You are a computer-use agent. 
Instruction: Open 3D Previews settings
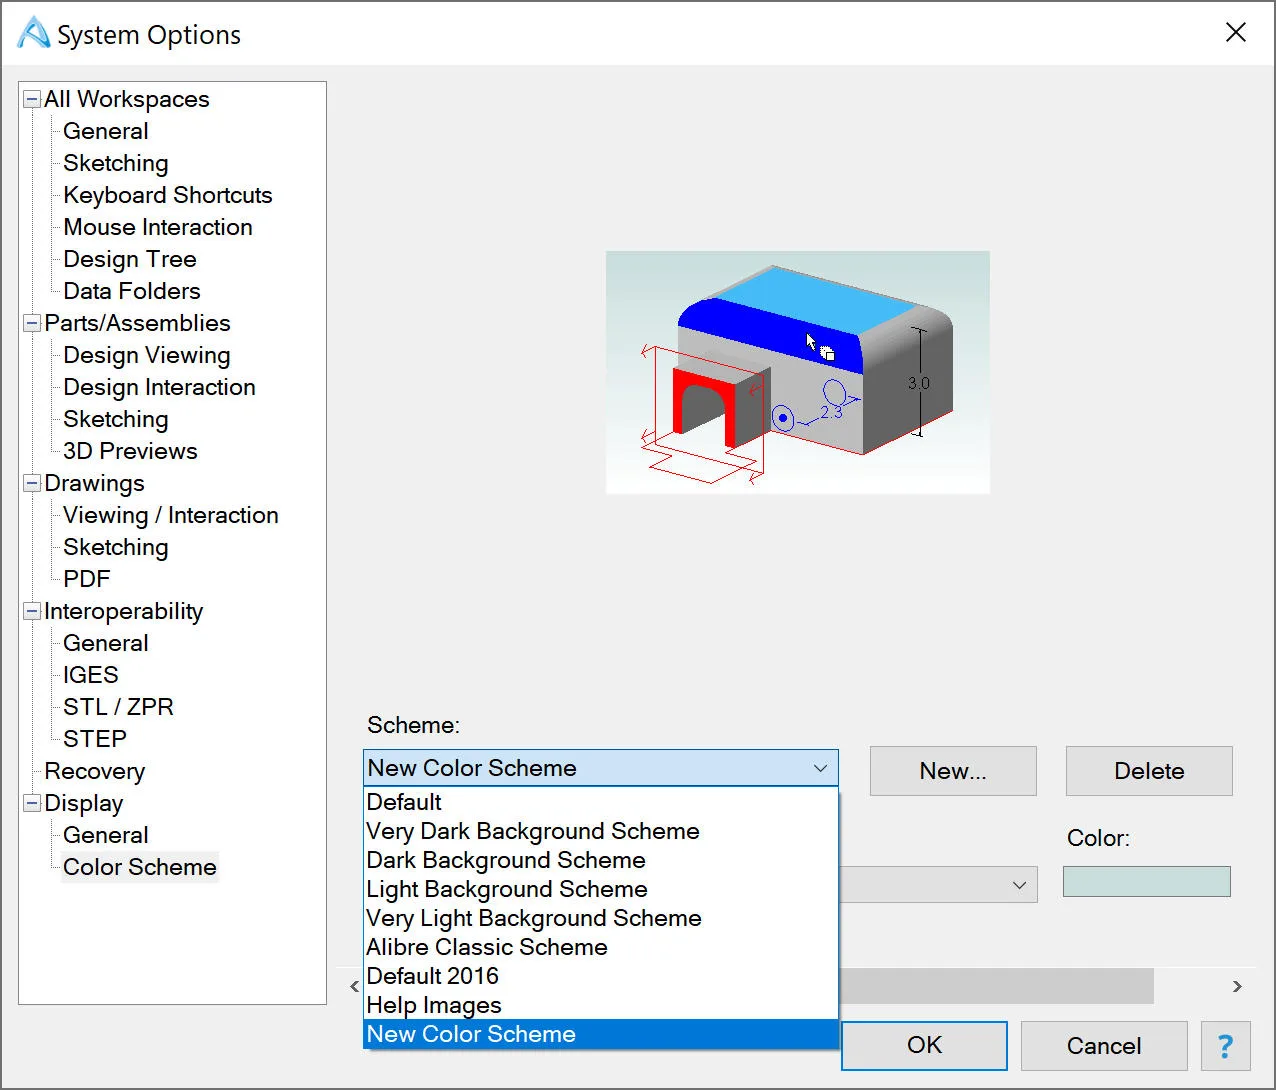130,451
